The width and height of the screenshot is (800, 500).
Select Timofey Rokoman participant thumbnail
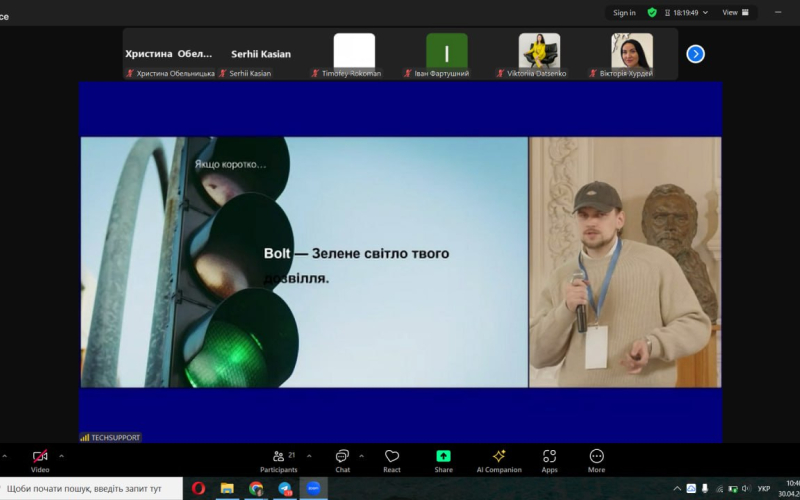click(354, 54)
